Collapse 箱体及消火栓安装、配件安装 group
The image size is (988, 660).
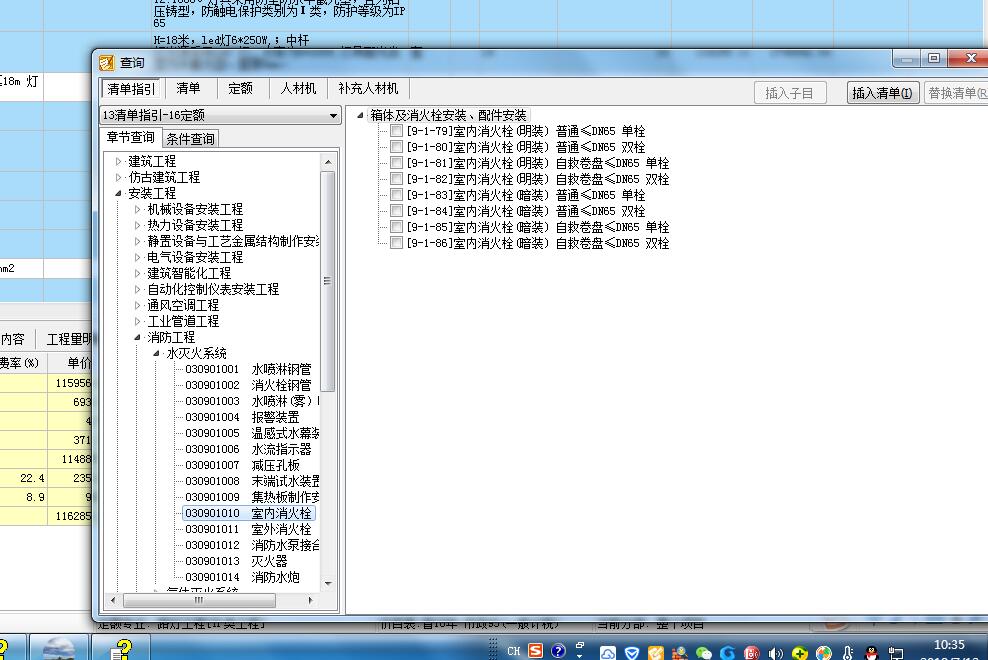point(360,115)
